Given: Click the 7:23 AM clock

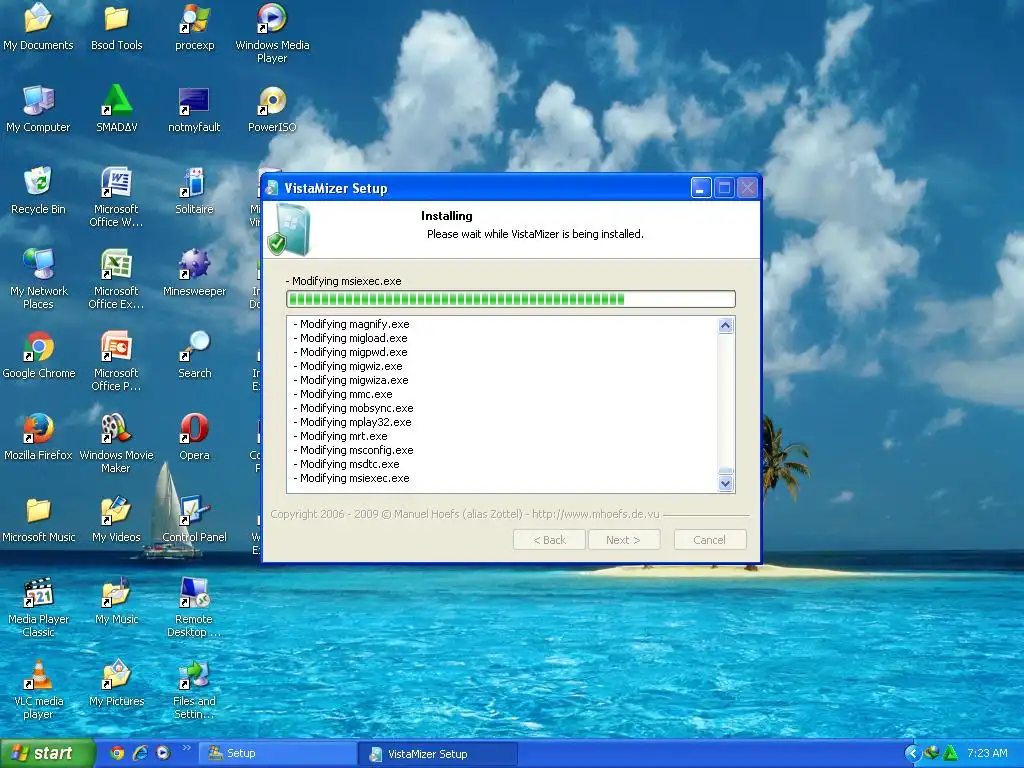Looking at the screenshot, I should [987, 753].
